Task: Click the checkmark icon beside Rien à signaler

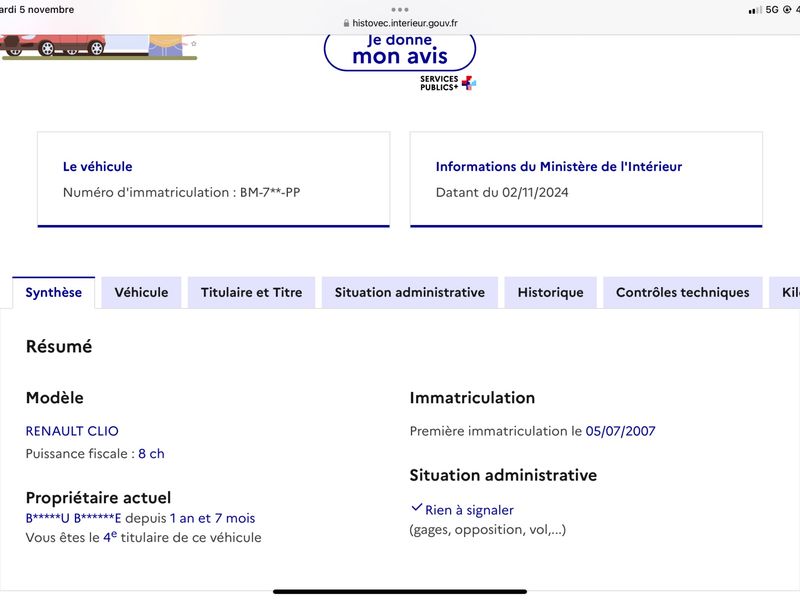Action: [416, 508]
